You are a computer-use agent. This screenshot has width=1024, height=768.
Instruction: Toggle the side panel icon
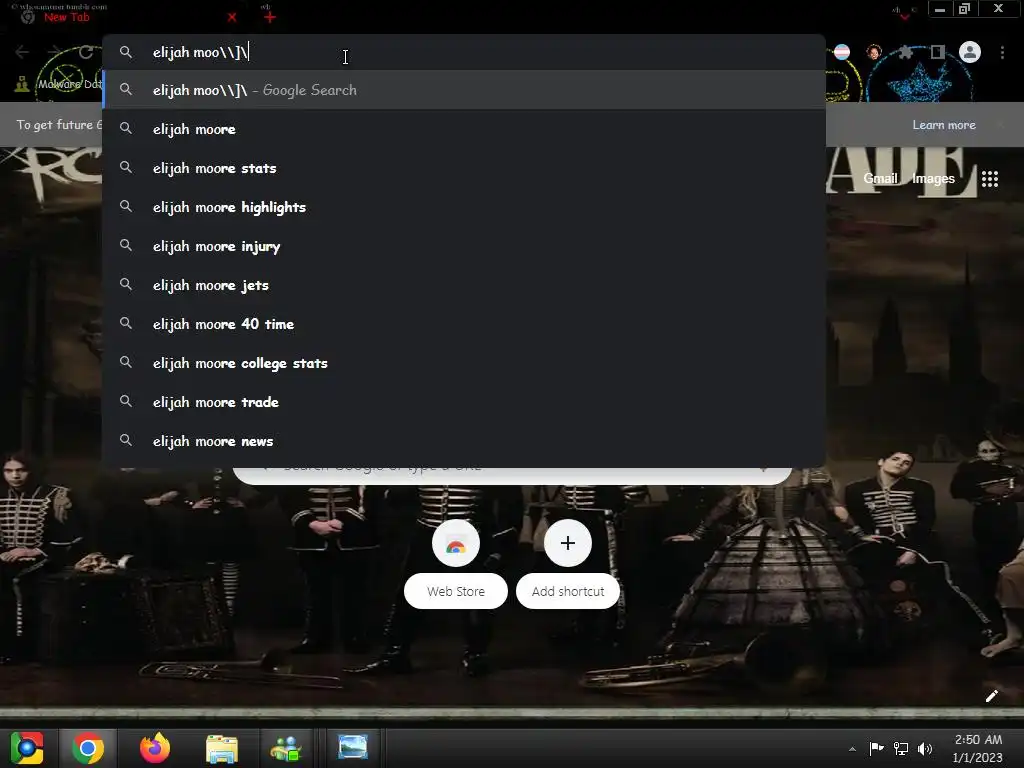938,52
